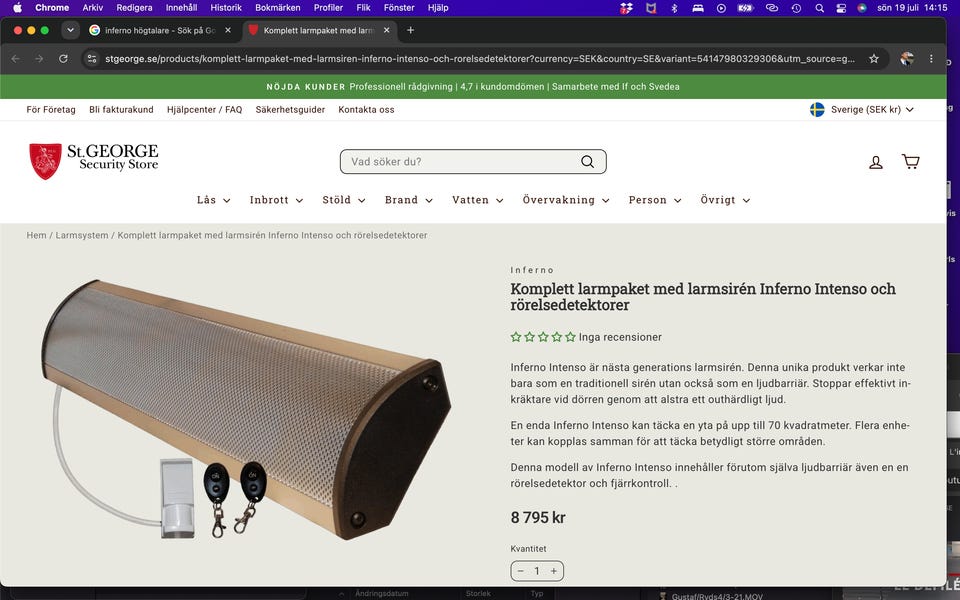
Task: Expand the Person menu
Action: click(x=654, y=200)
